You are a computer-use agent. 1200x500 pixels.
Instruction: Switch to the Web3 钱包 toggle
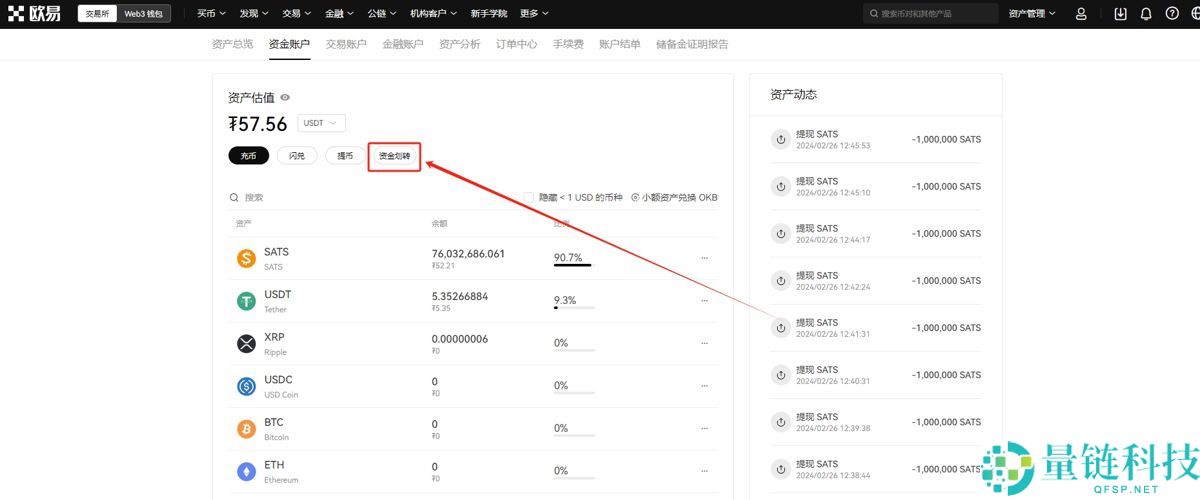point(144,14)
